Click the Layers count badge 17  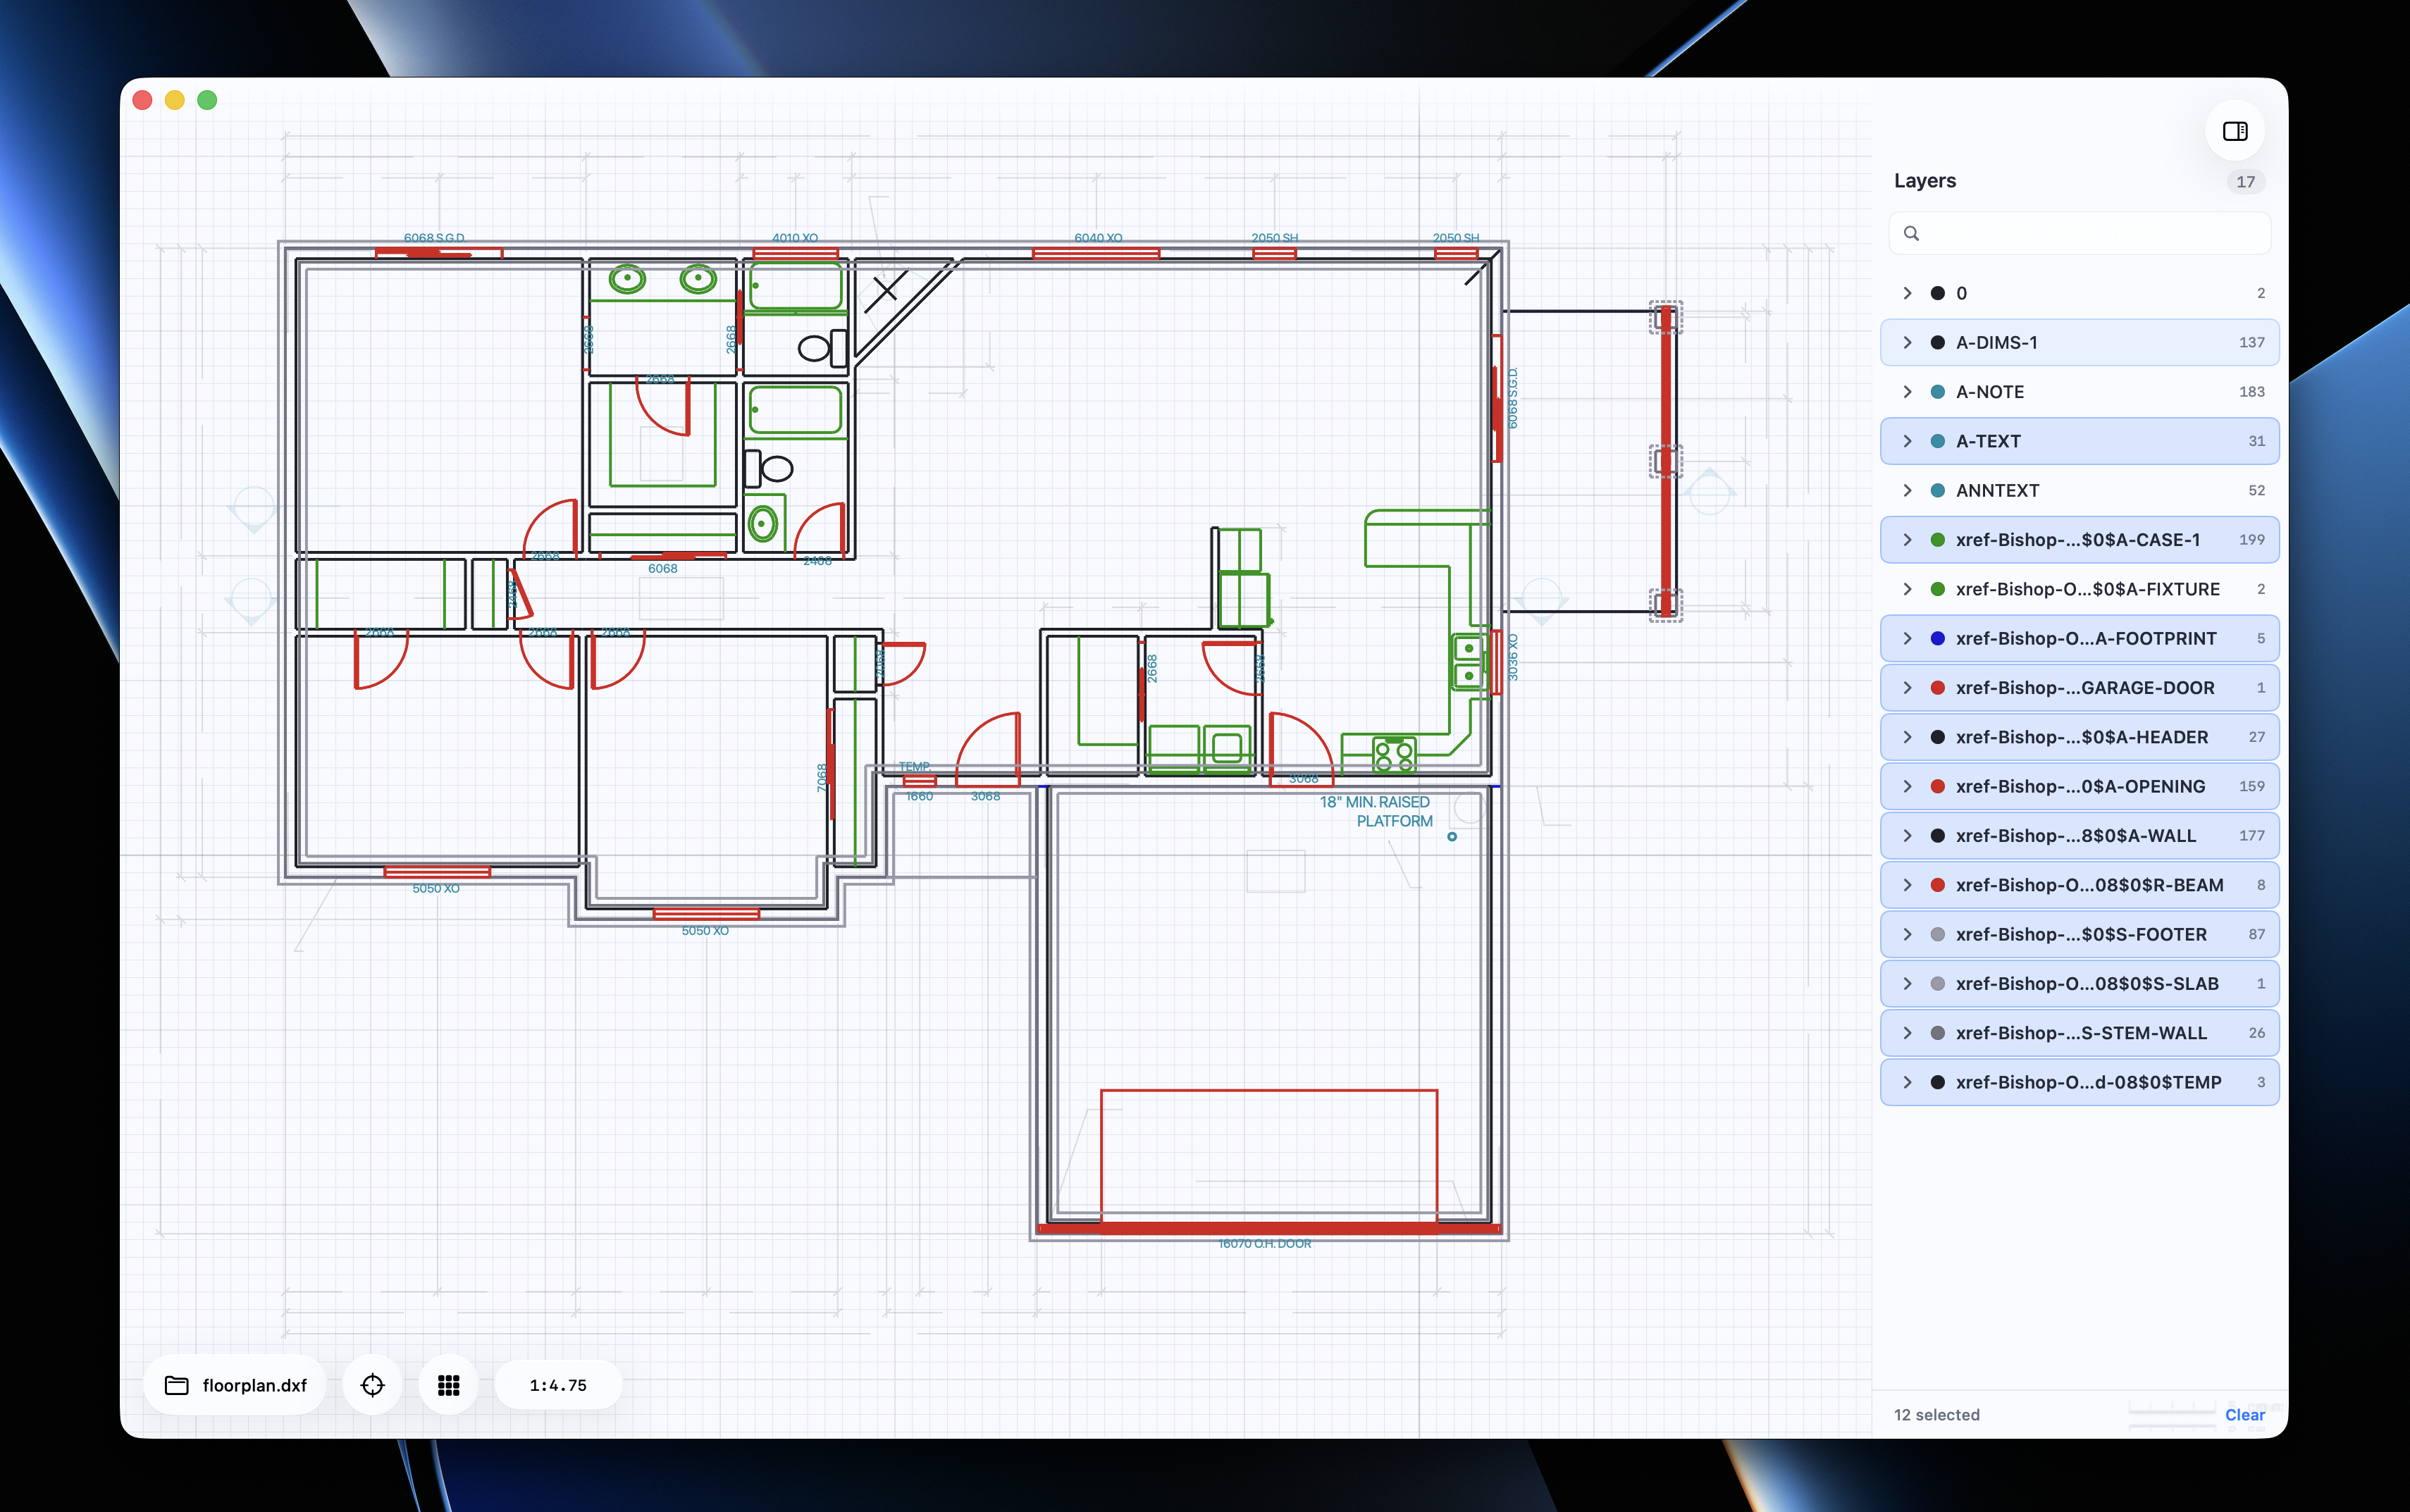click(2245, 182)
